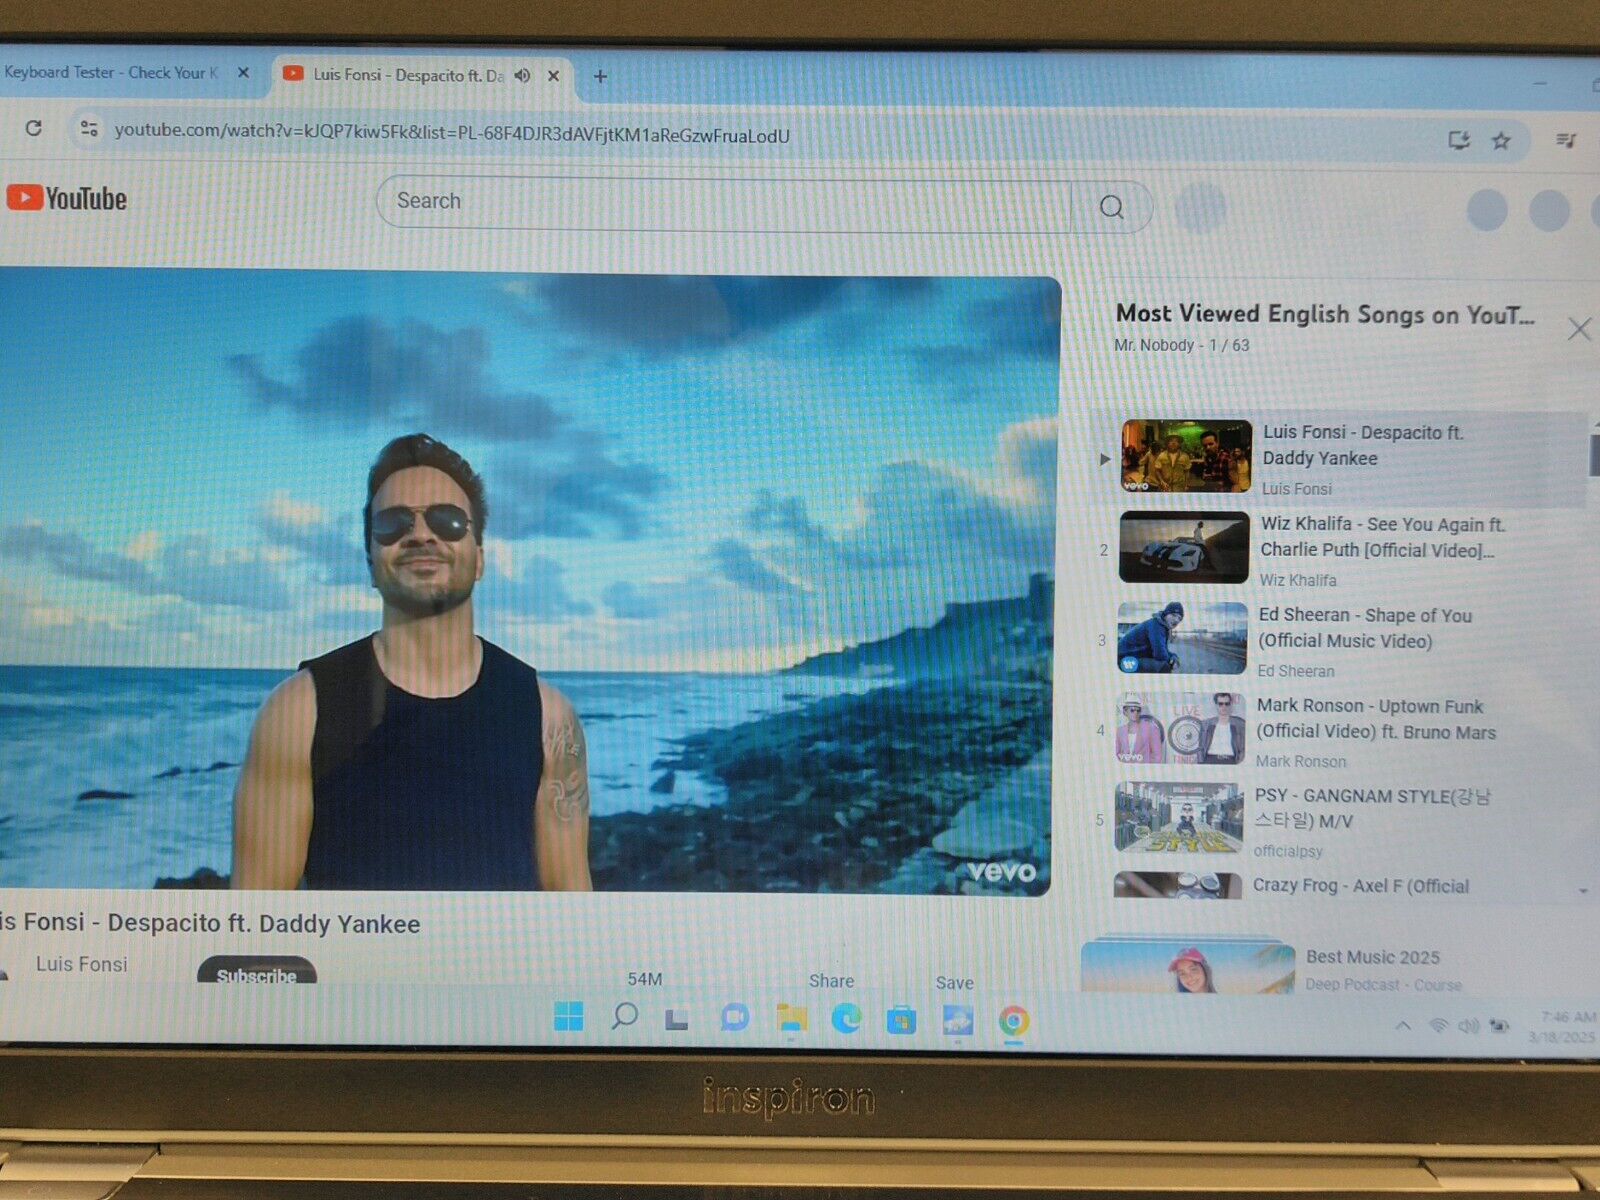
Task: Play Ed Sheeran - Shape of You thumbnail
Action: pyautogui.click(x=1182, y=638)
